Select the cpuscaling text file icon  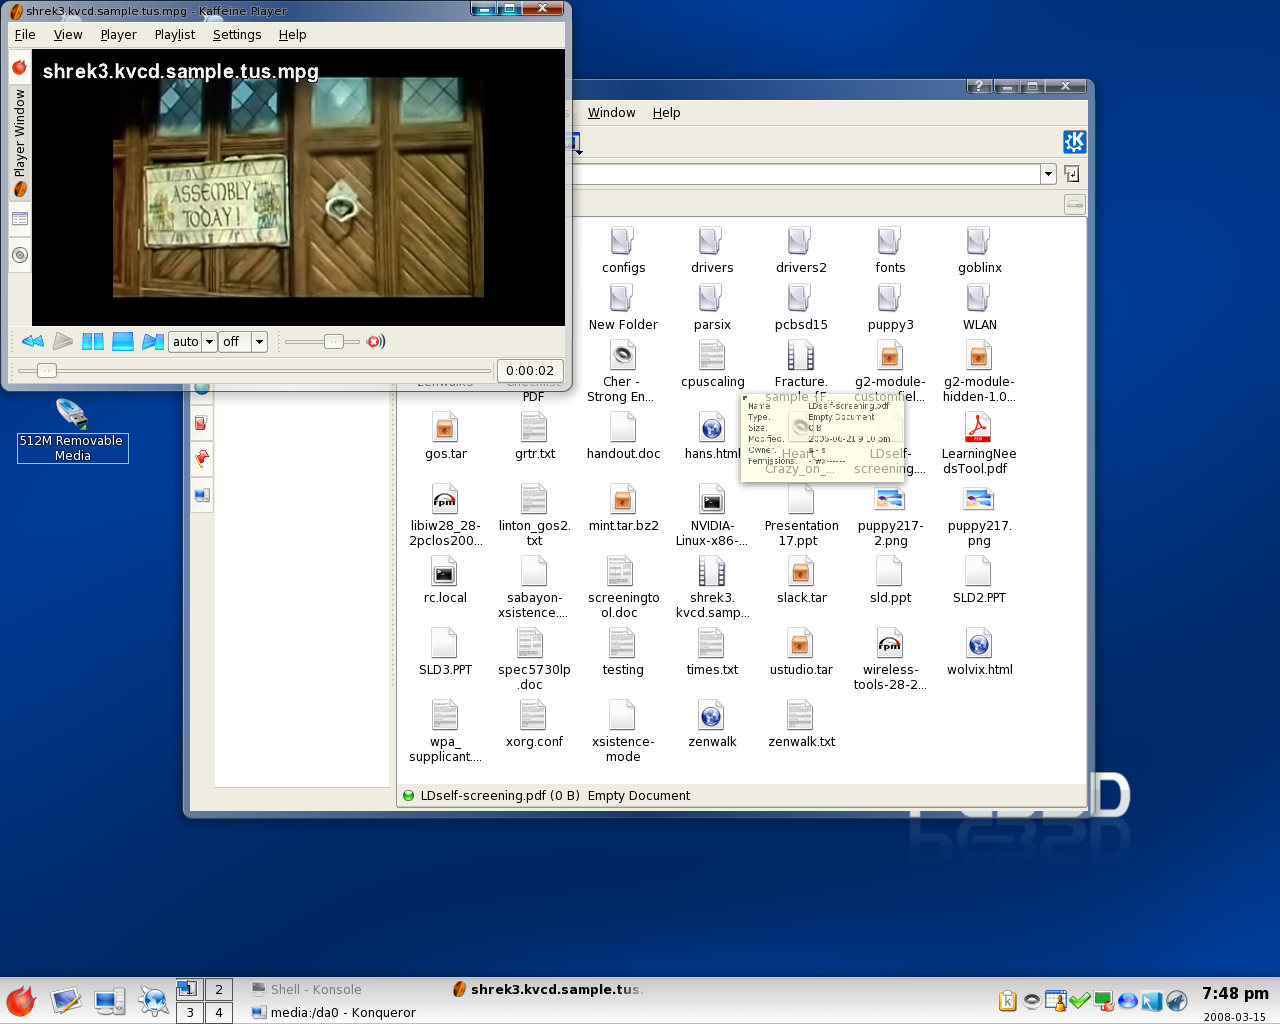click(x=711, y=355)
